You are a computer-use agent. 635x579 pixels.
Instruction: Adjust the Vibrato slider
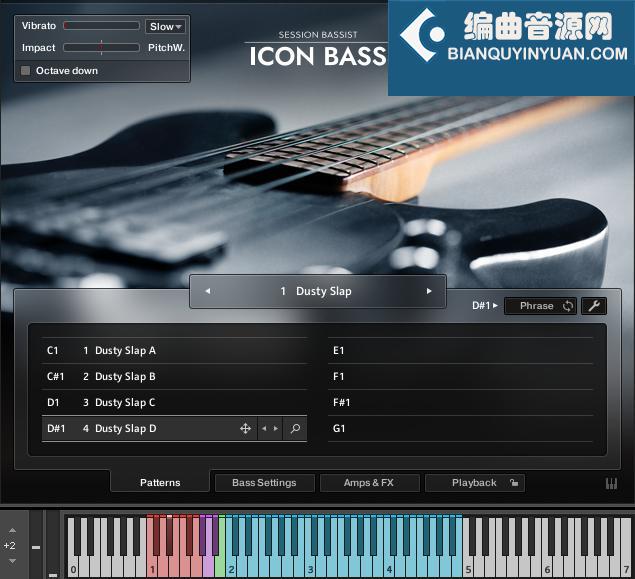pos(101,26)
